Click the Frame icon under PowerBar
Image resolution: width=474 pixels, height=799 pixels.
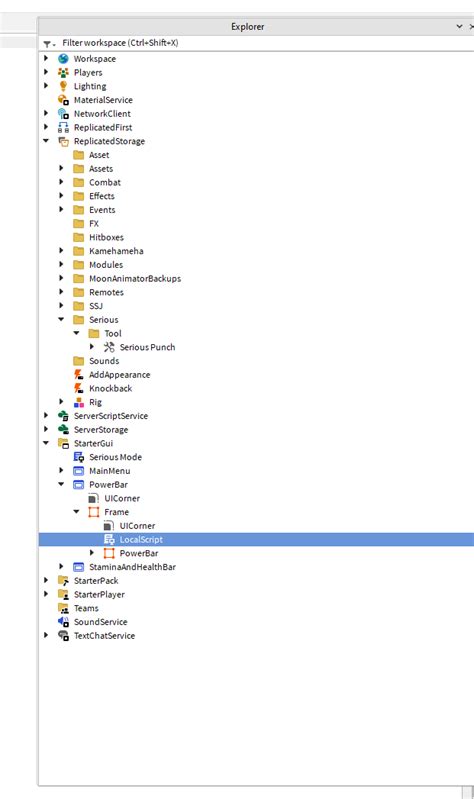(x=94, y=512)
